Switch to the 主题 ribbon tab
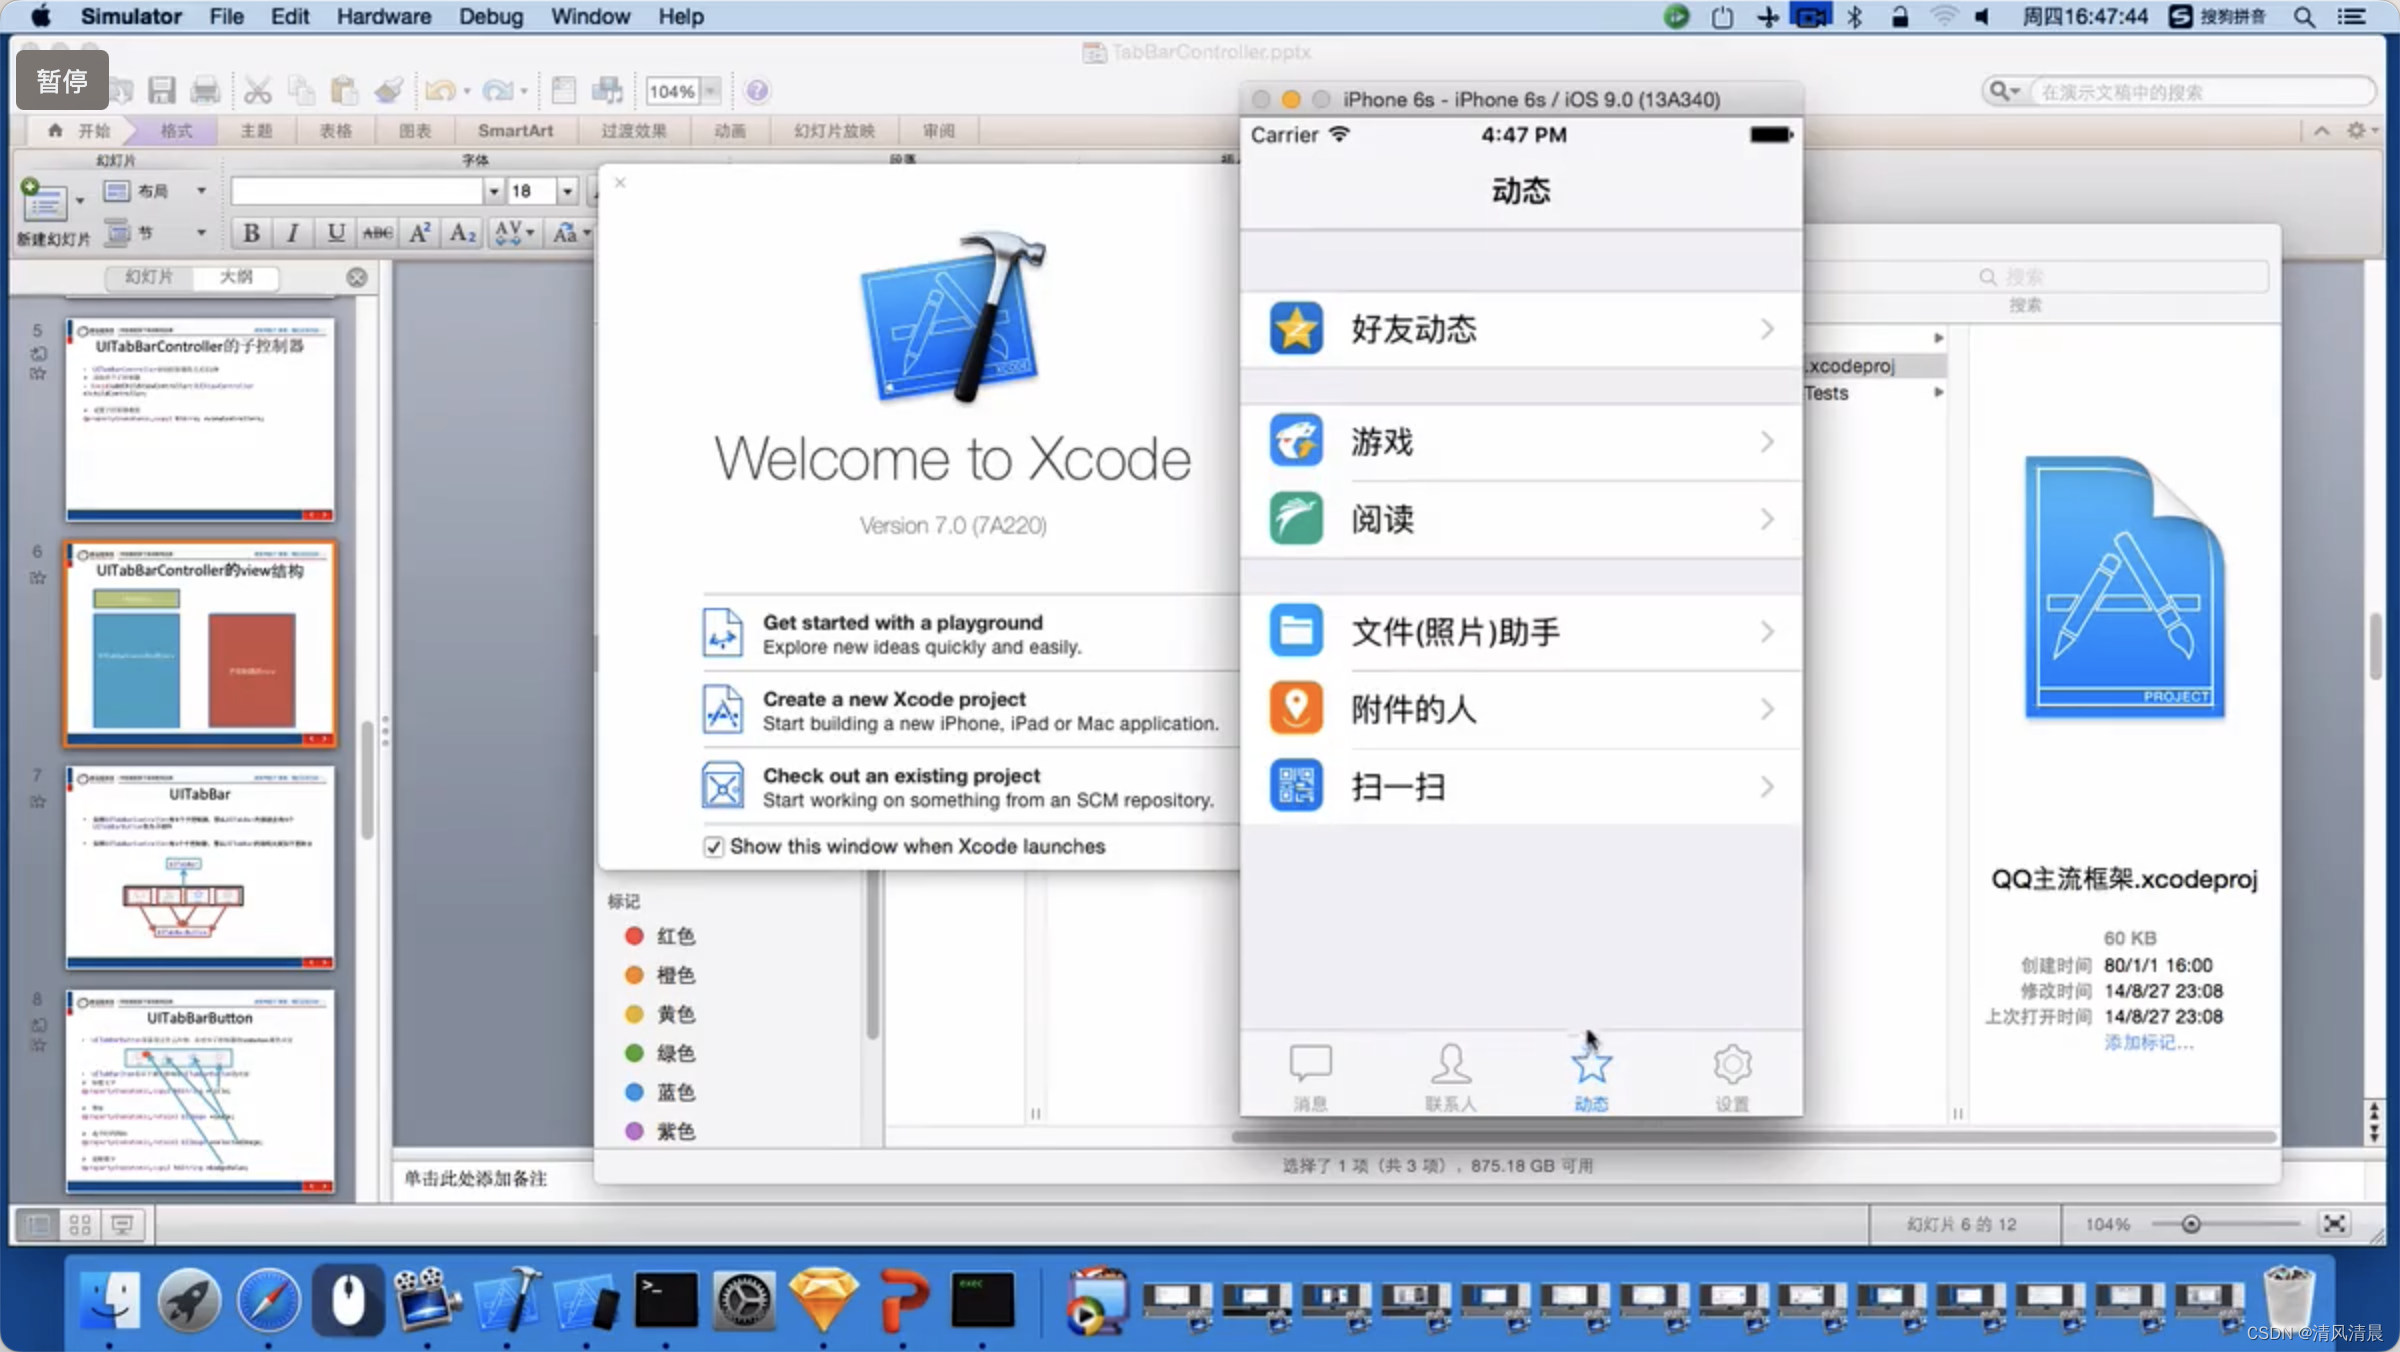2400x1352 pixels. coord(256,131)
